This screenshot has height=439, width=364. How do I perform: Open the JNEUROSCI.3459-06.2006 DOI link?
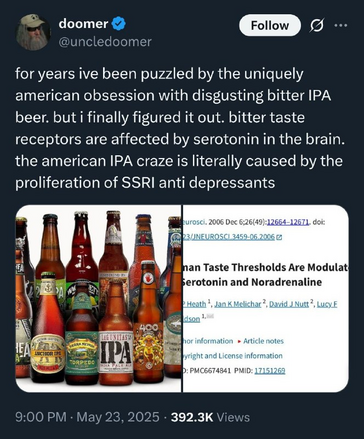coord(229,237)
